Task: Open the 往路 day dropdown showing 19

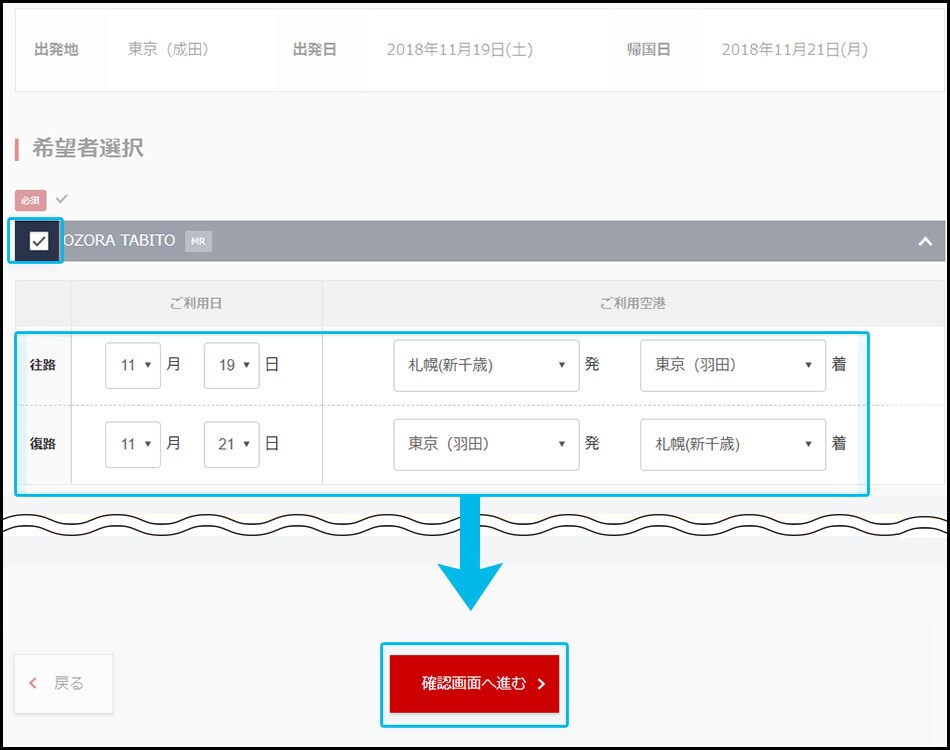Action: 231,365
